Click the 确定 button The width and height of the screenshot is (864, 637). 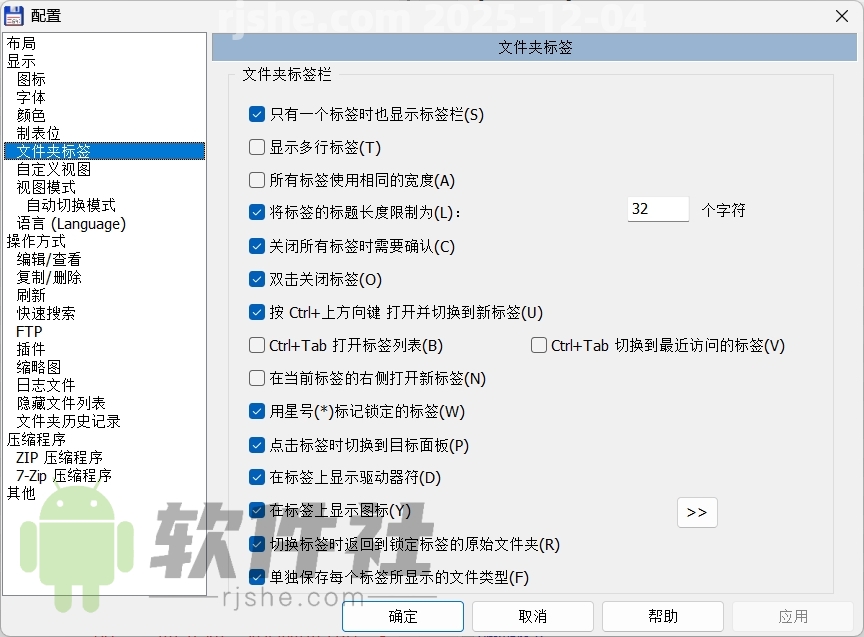coord(402,616)
